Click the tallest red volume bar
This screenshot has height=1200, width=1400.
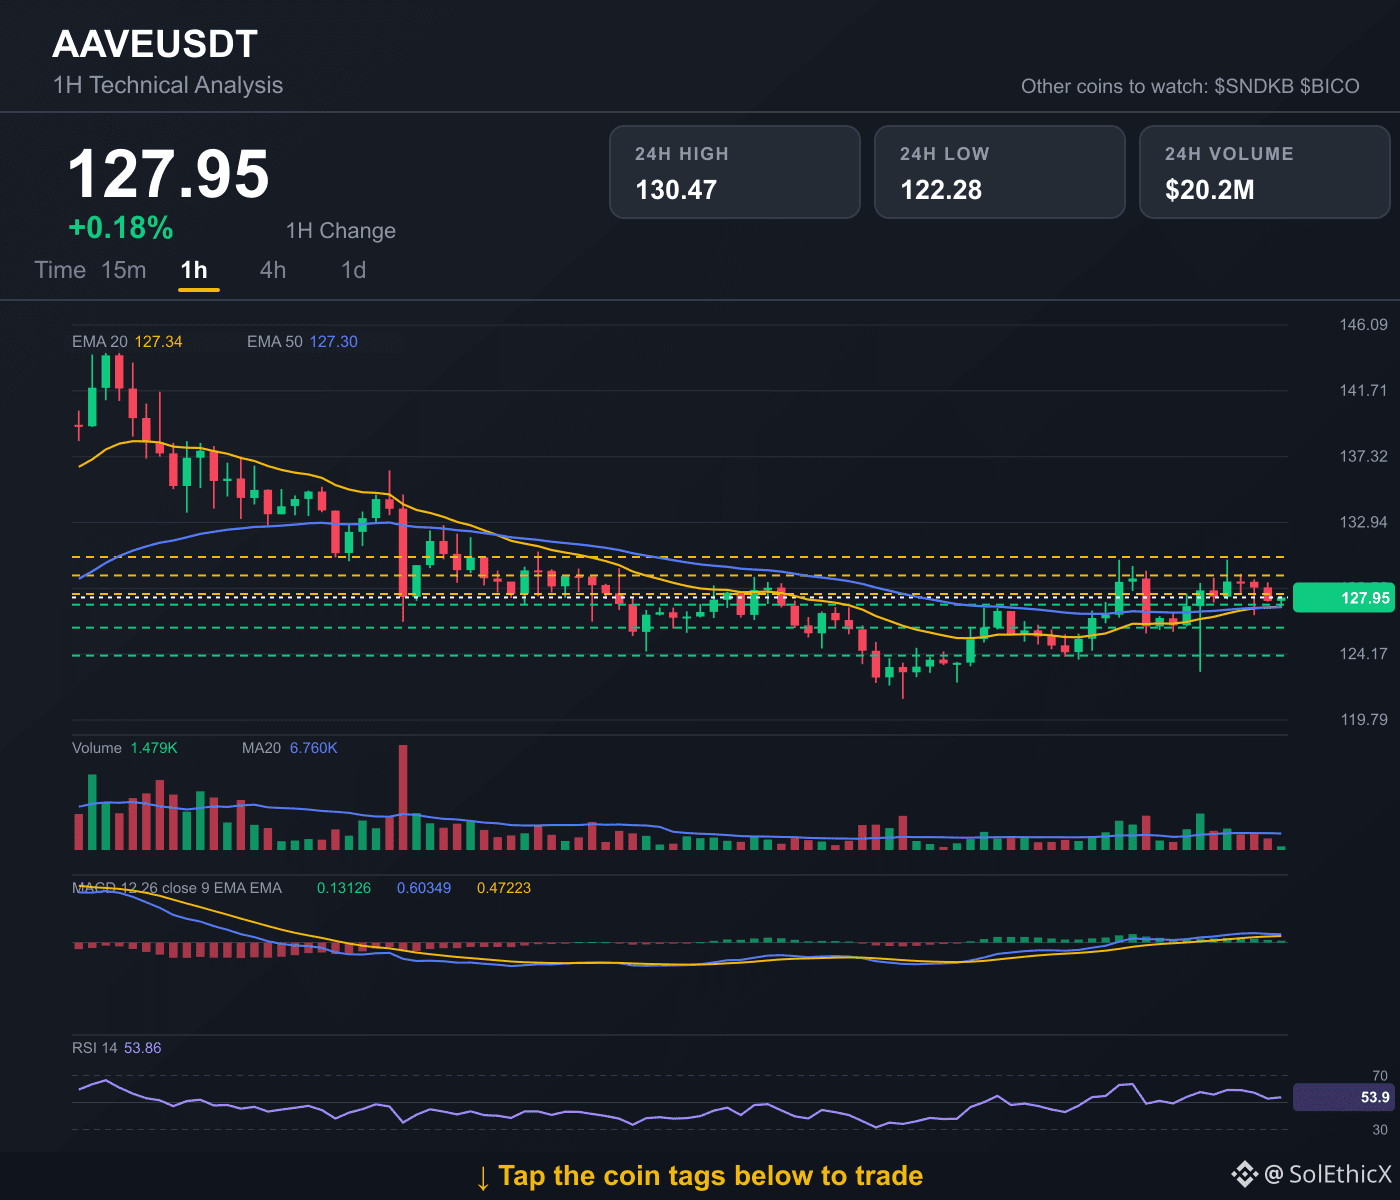403,797
